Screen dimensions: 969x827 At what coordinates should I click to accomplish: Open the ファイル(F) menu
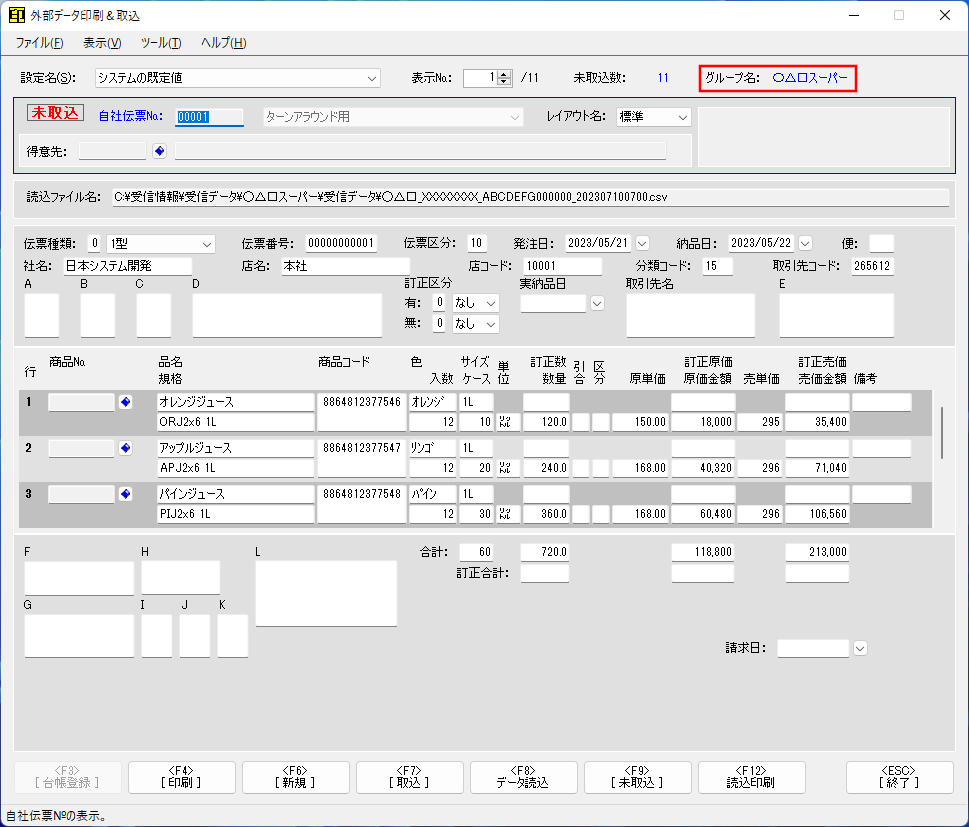tap(39, 43)
